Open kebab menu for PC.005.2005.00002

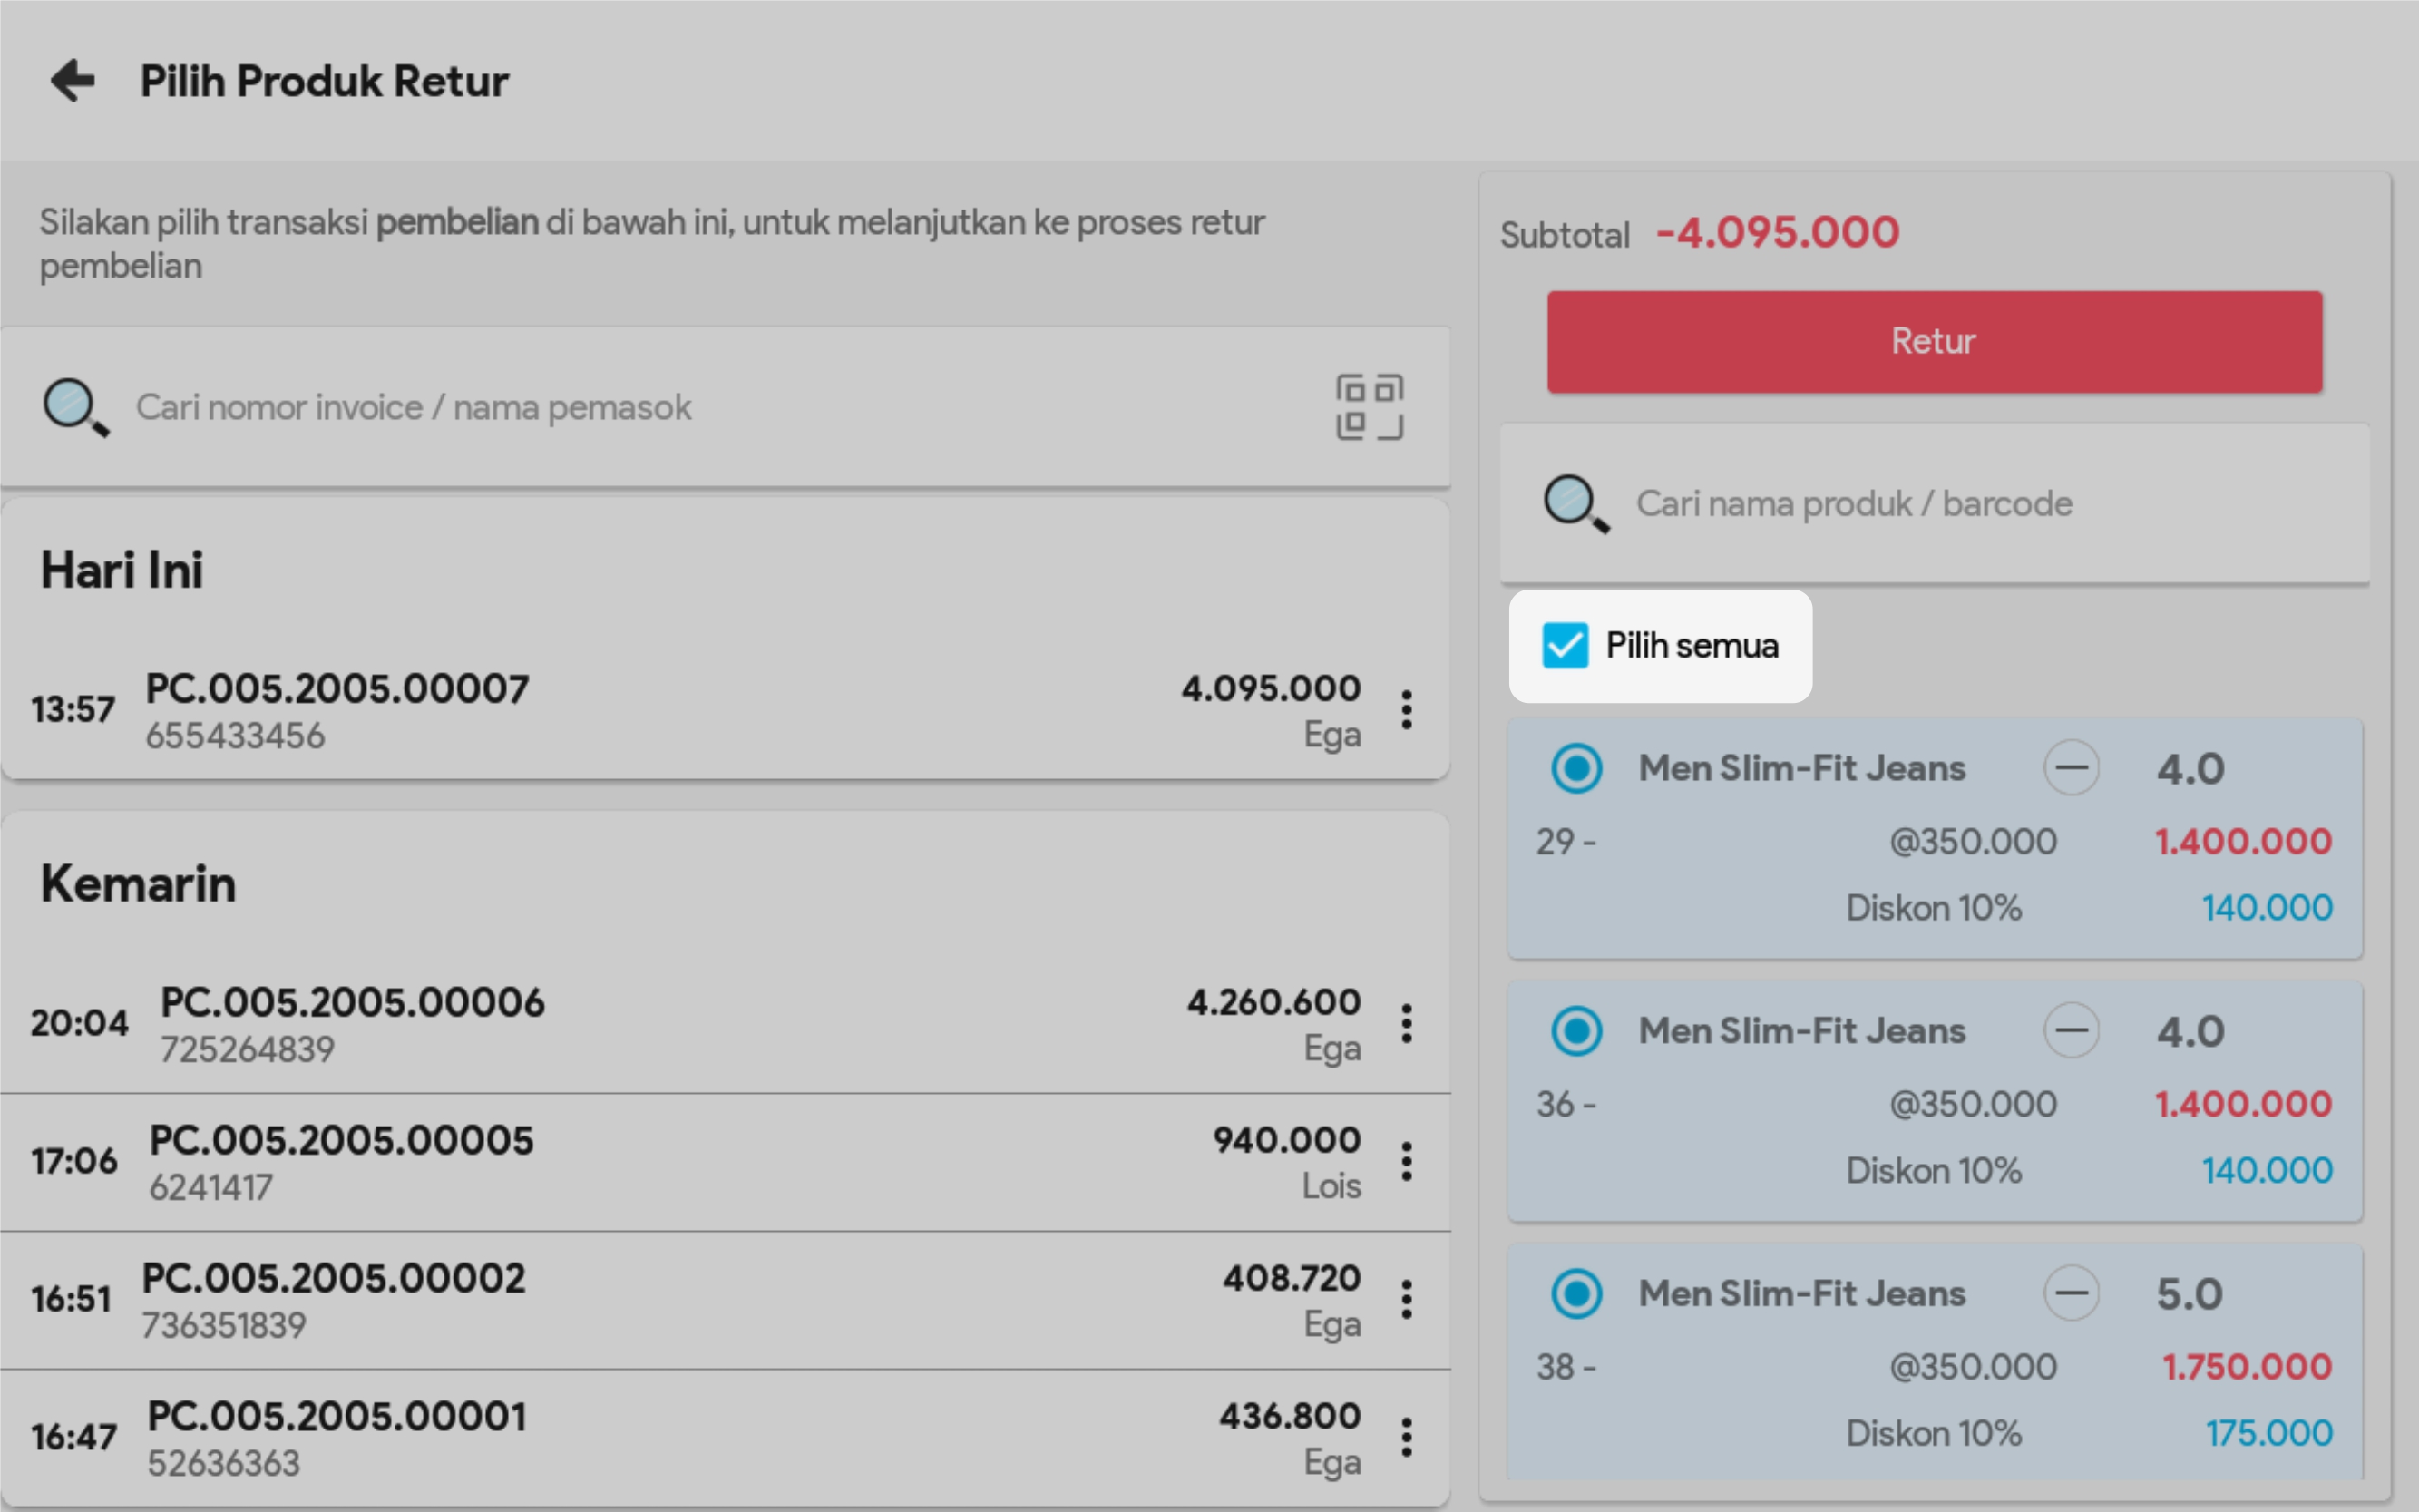click(x=1406, y=1300)
